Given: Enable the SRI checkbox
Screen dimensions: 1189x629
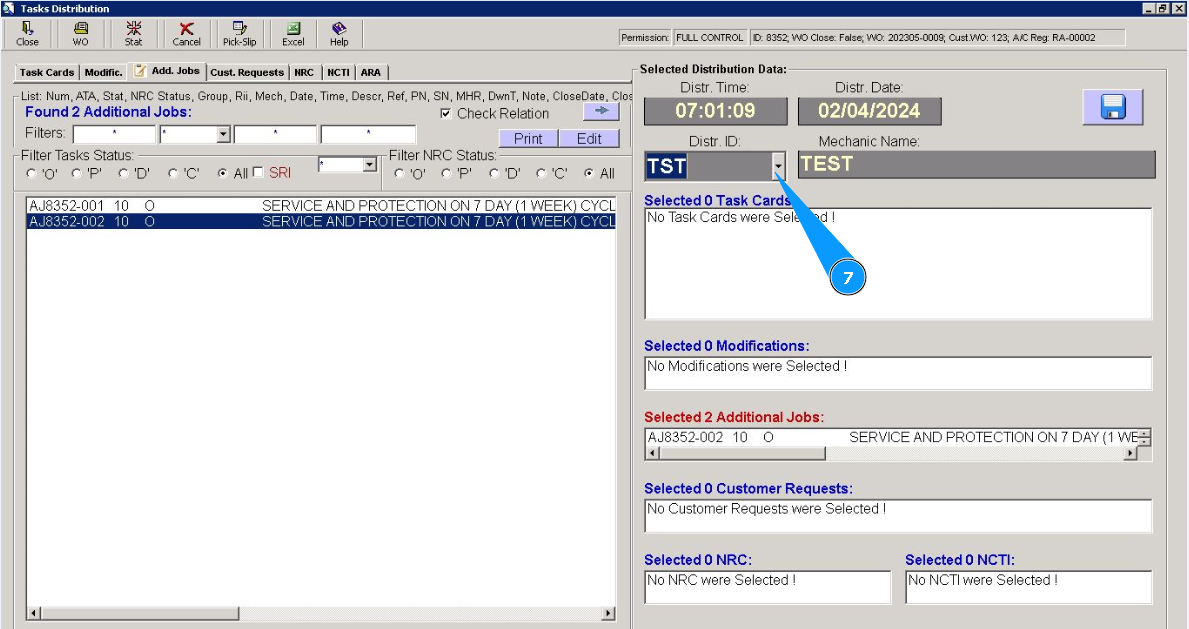Looking at the screenshot, I should tap(258, 172).
